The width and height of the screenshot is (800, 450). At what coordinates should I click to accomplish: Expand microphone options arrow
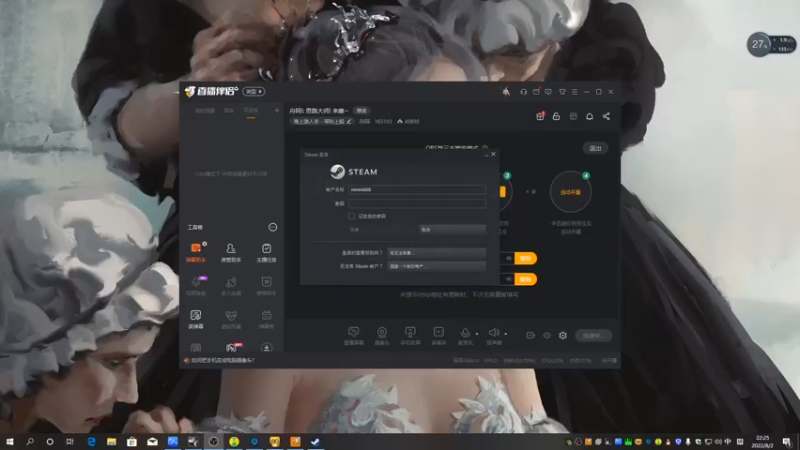[x=477, y=334]
